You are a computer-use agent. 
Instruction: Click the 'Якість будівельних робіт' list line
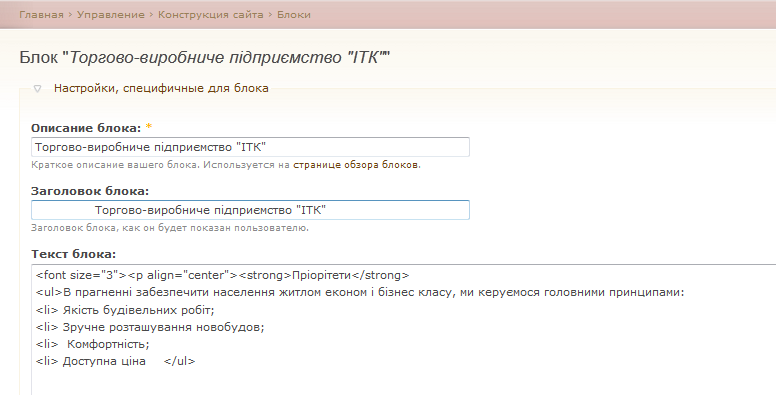tap(125, 310)
